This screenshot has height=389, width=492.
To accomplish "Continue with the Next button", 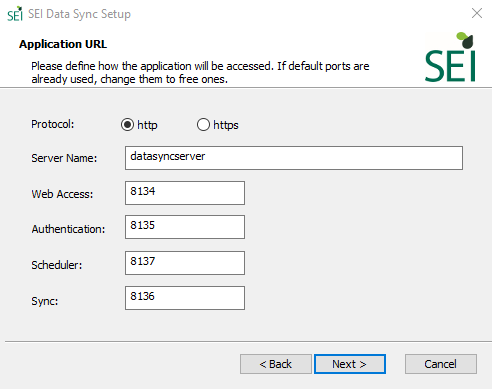I will coord(350,364).
